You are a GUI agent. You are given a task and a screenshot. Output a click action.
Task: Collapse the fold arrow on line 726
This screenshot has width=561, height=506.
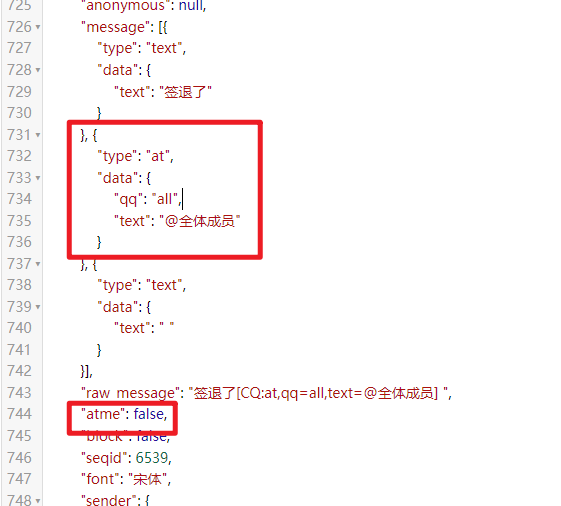(38, 27)
